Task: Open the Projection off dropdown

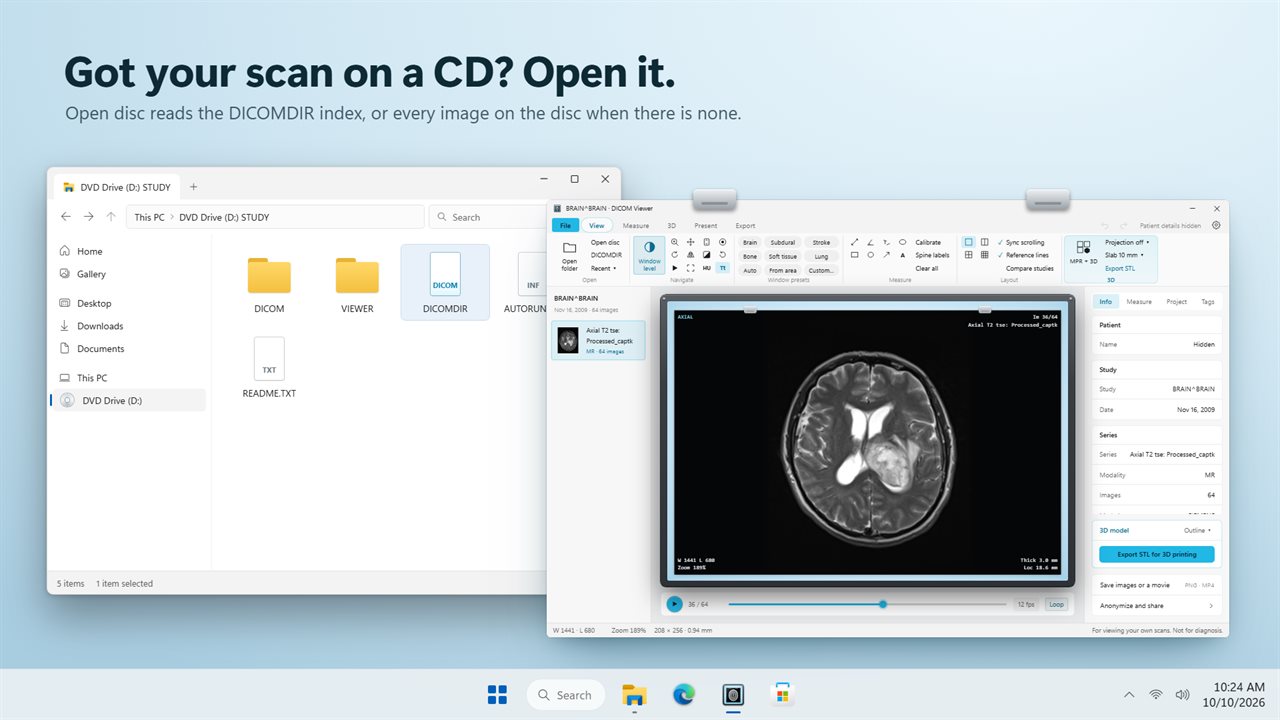Action: [x=1127, y=242]
